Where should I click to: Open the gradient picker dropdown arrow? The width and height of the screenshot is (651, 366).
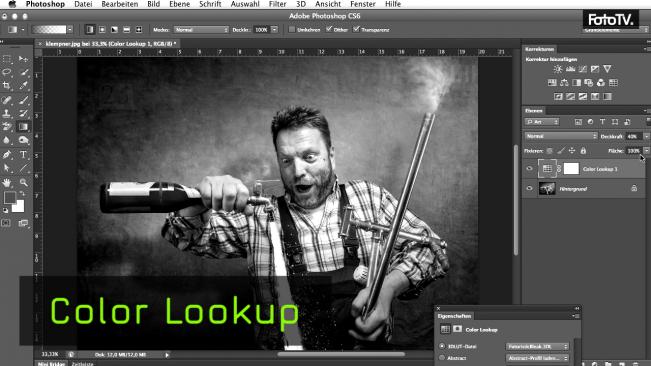click(x=70, y=29)
